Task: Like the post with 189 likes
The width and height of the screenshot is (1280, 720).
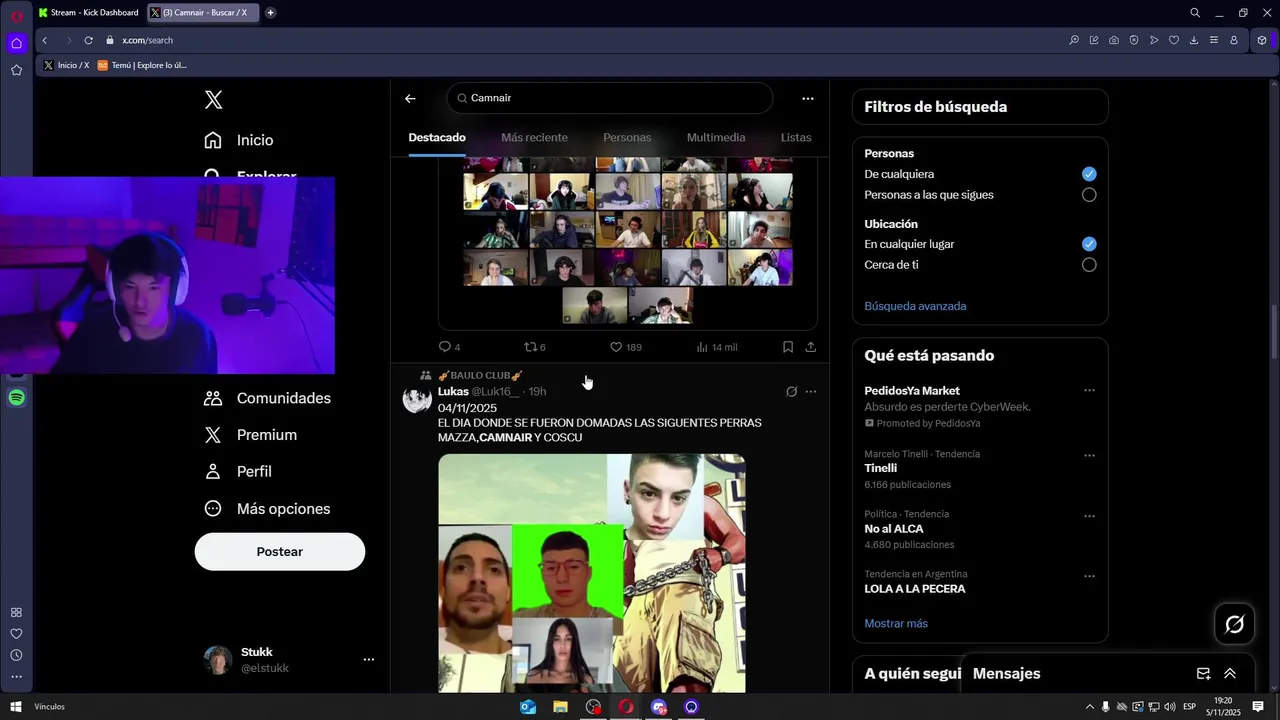Action: pos(626,347)
